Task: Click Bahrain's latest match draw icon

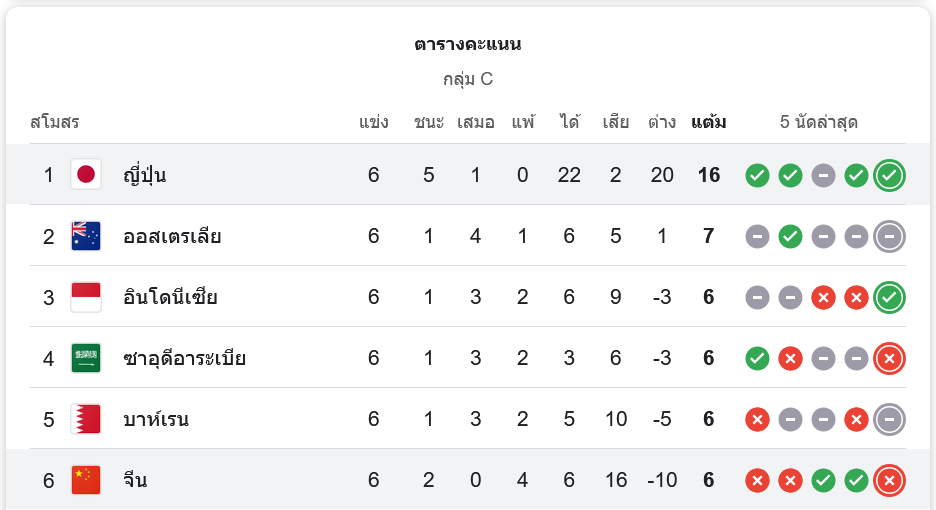Action: pos(889,419)
